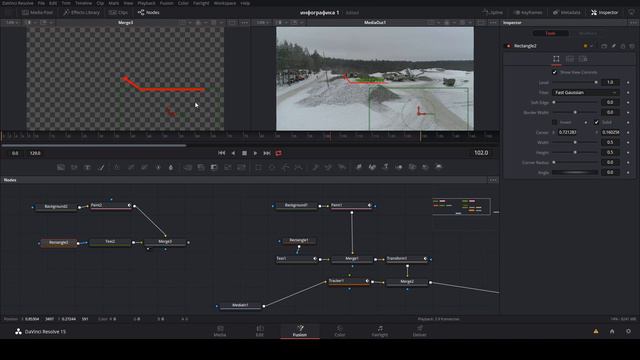Add a Fast Noise node from the toolbar

click(74, 167)
